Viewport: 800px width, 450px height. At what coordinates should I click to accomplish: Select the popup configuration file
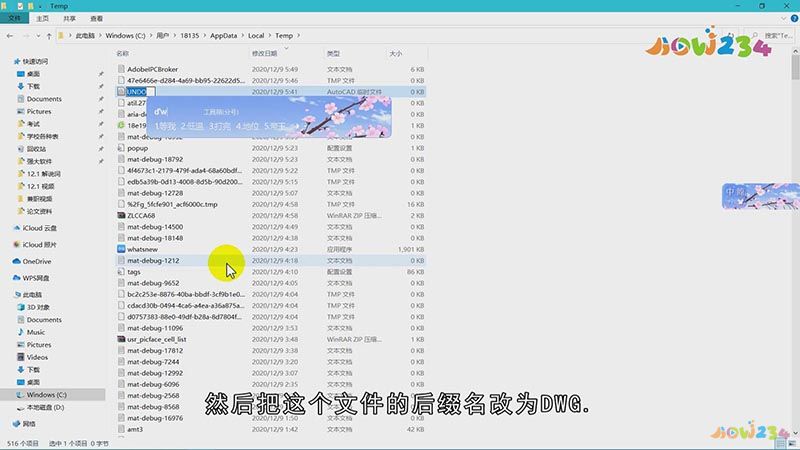click(137, 148)
